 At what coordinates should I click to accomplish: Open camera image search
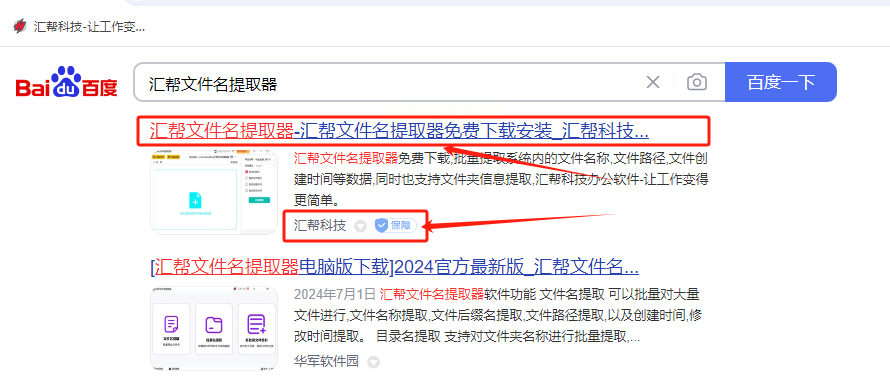click(x=696, y=82)
